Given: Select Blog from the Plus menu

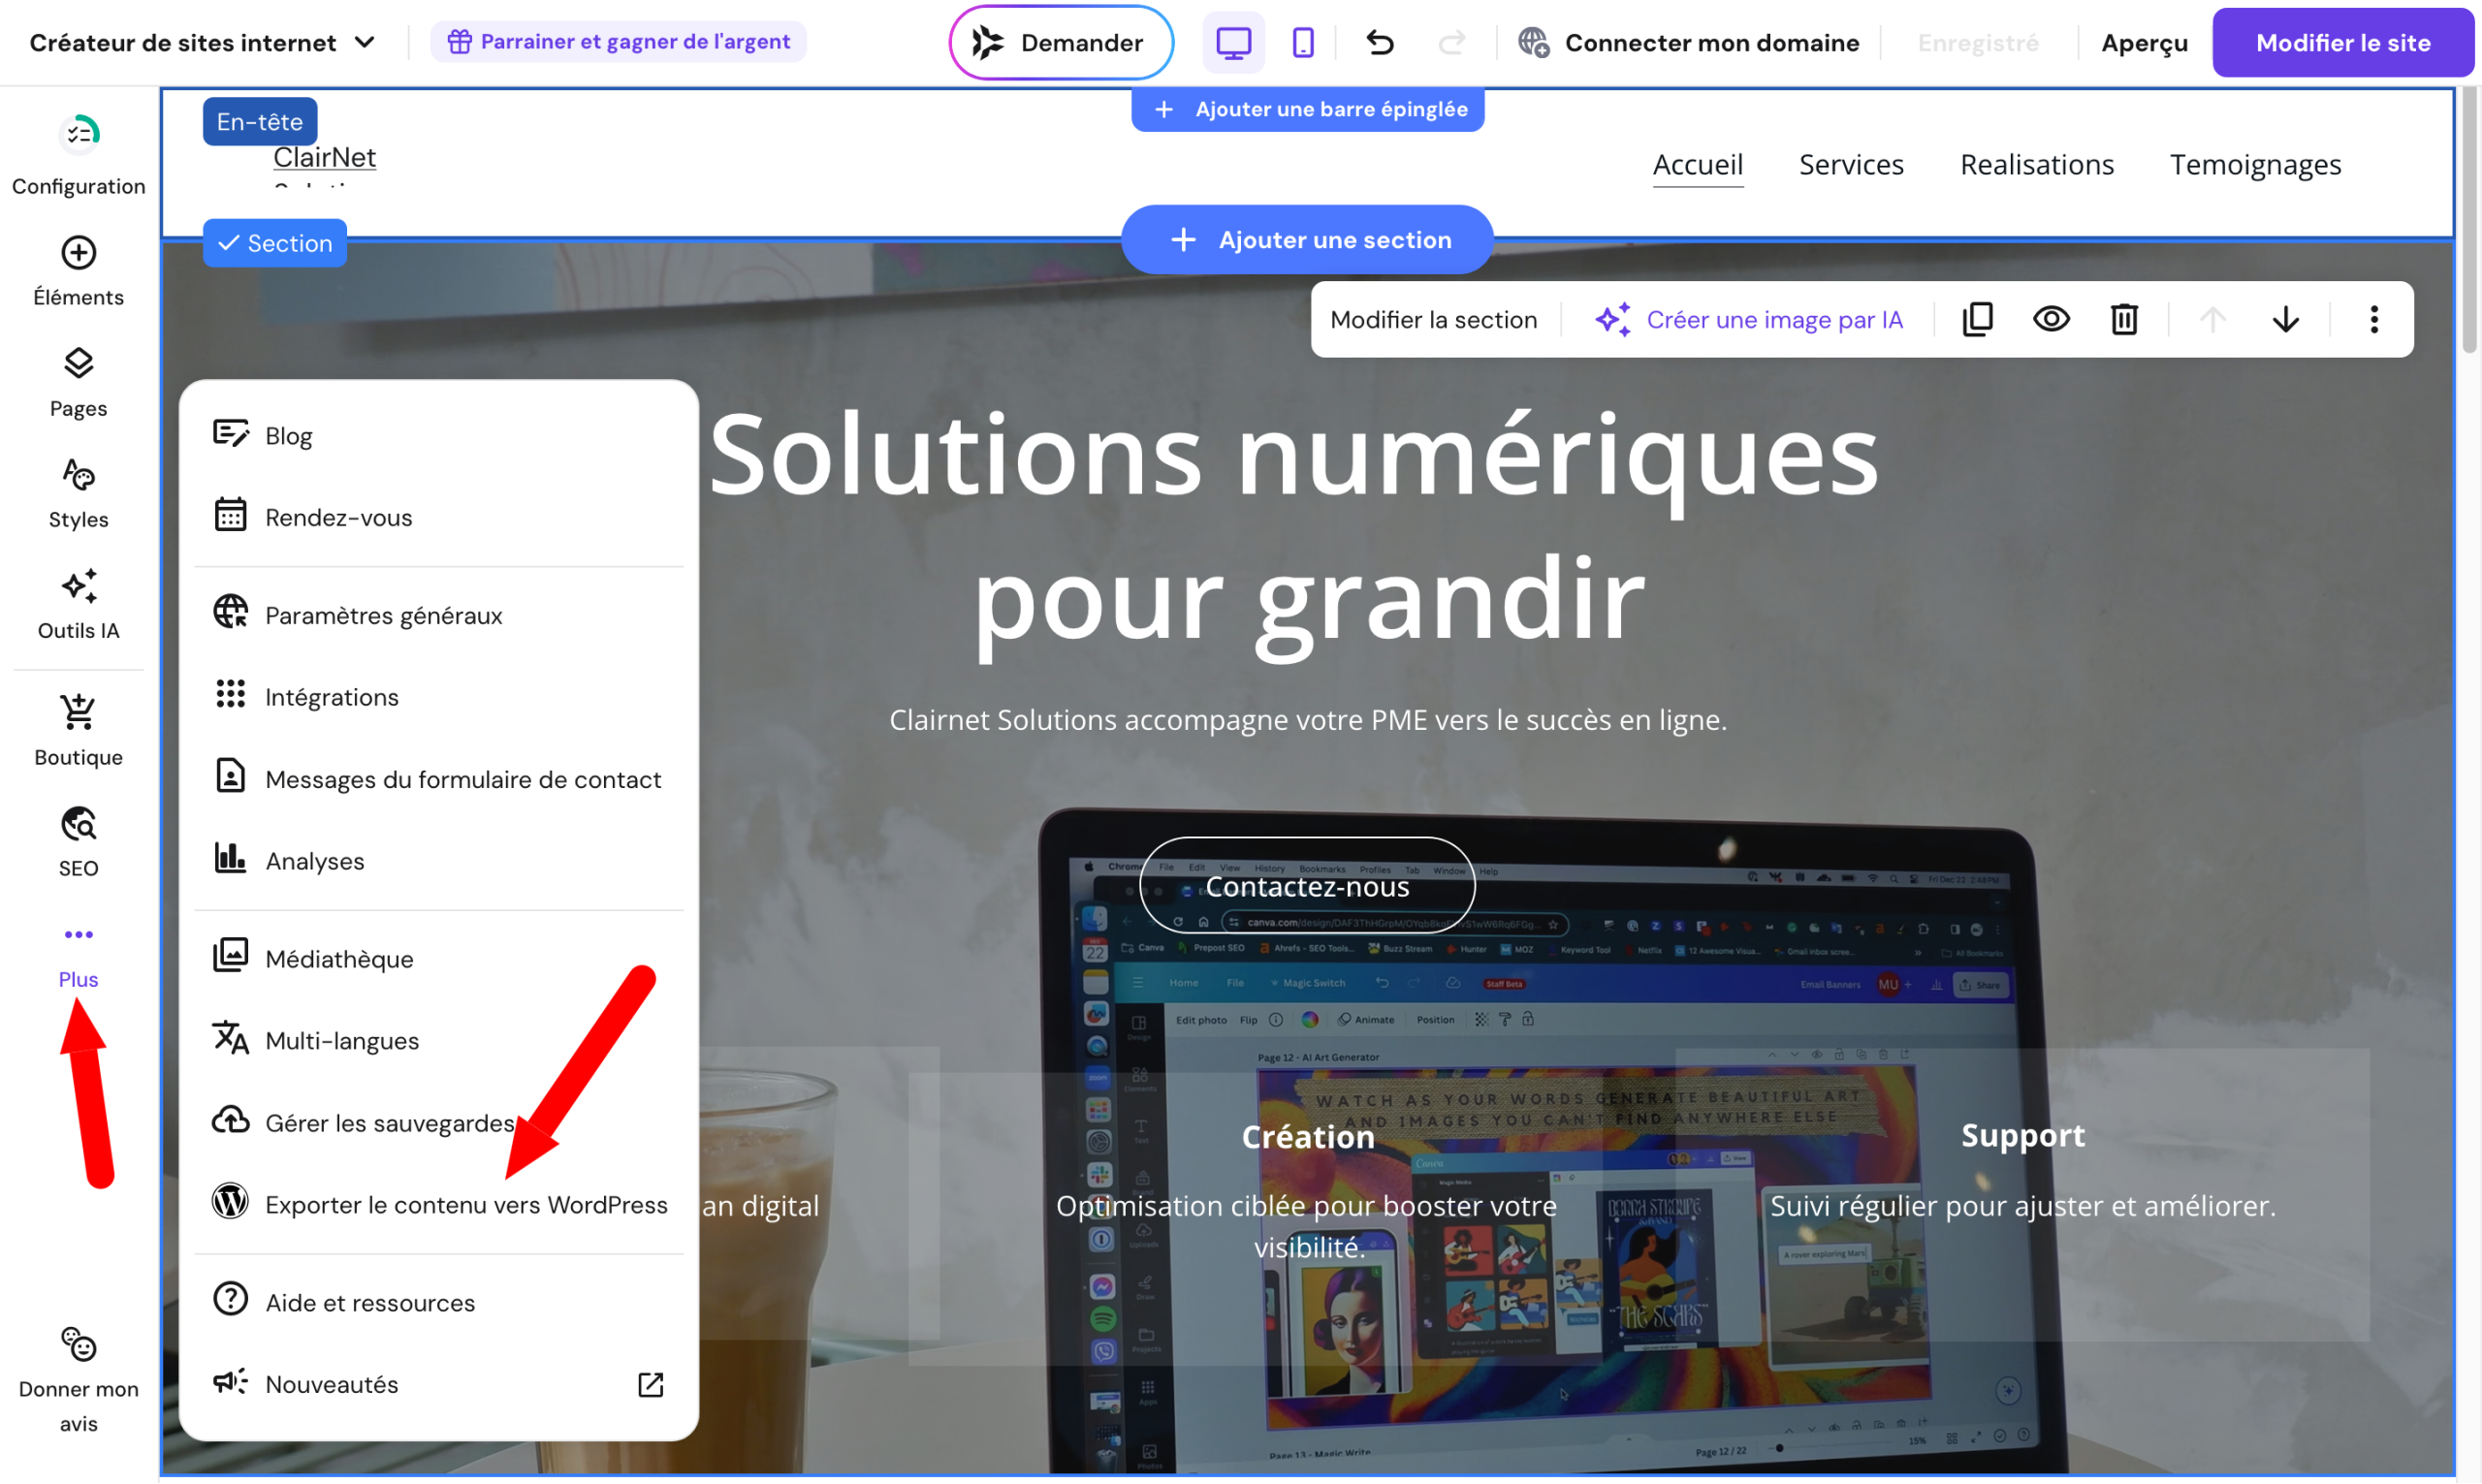Looking at the screenshot, I should tap(438, 435).
